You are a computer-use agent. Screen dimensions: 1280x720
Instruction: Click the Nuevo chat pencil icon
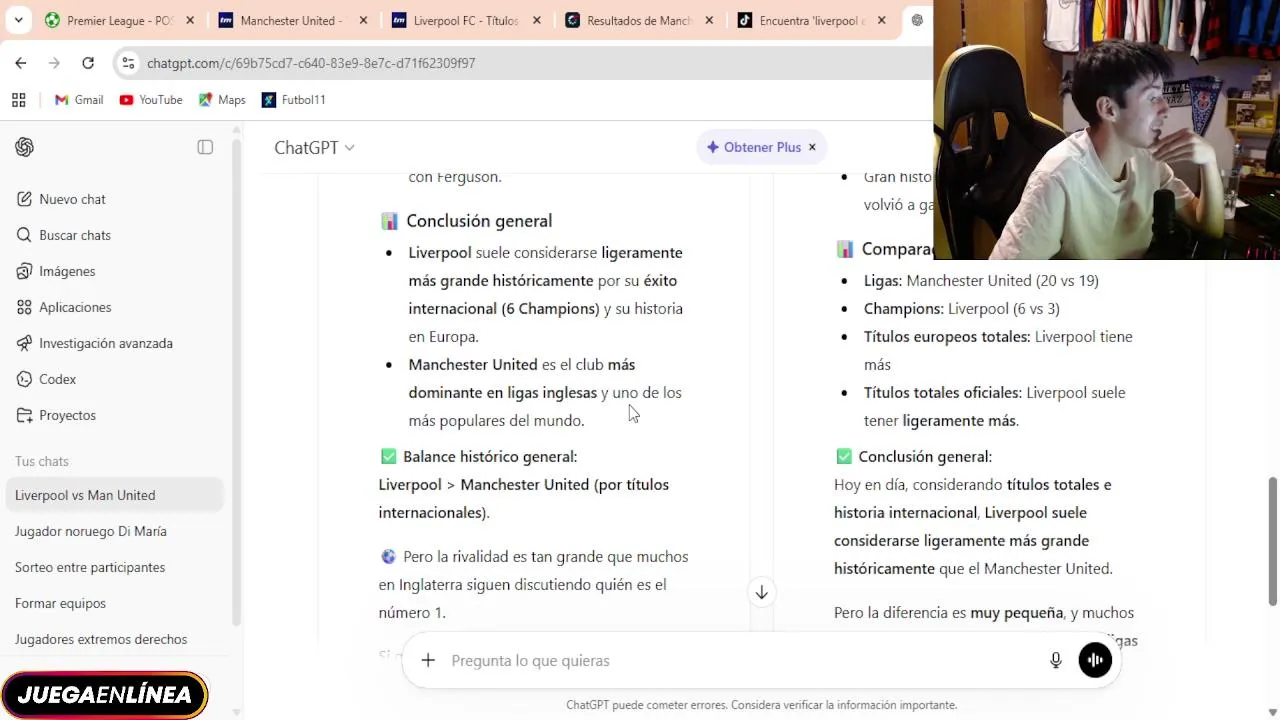(24, 199)
